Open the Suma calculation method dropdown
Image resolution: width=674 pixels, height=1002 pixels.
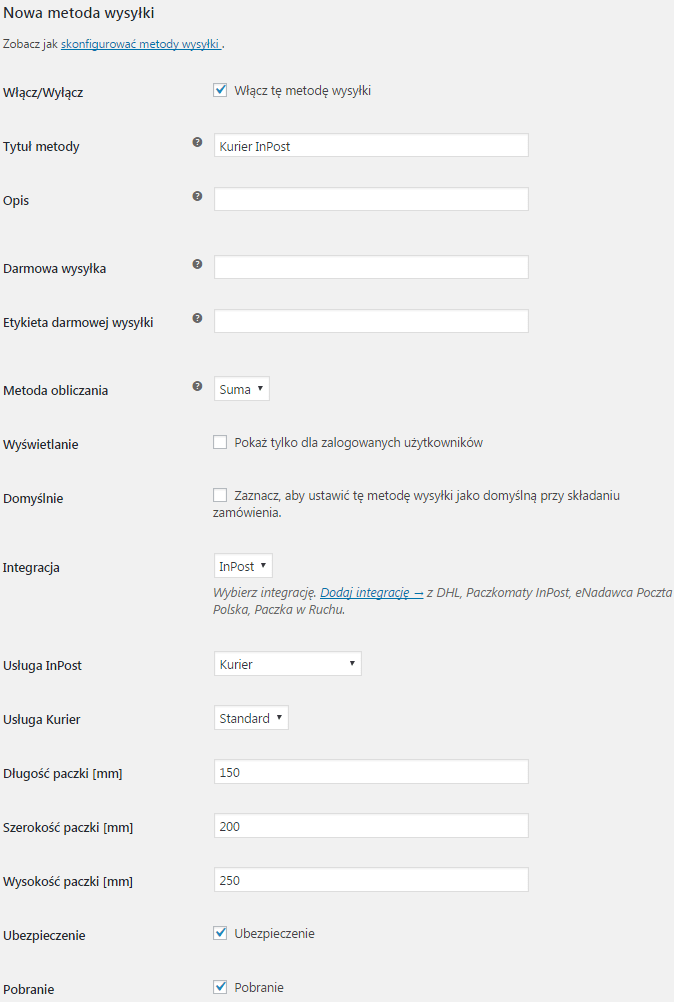241,389
